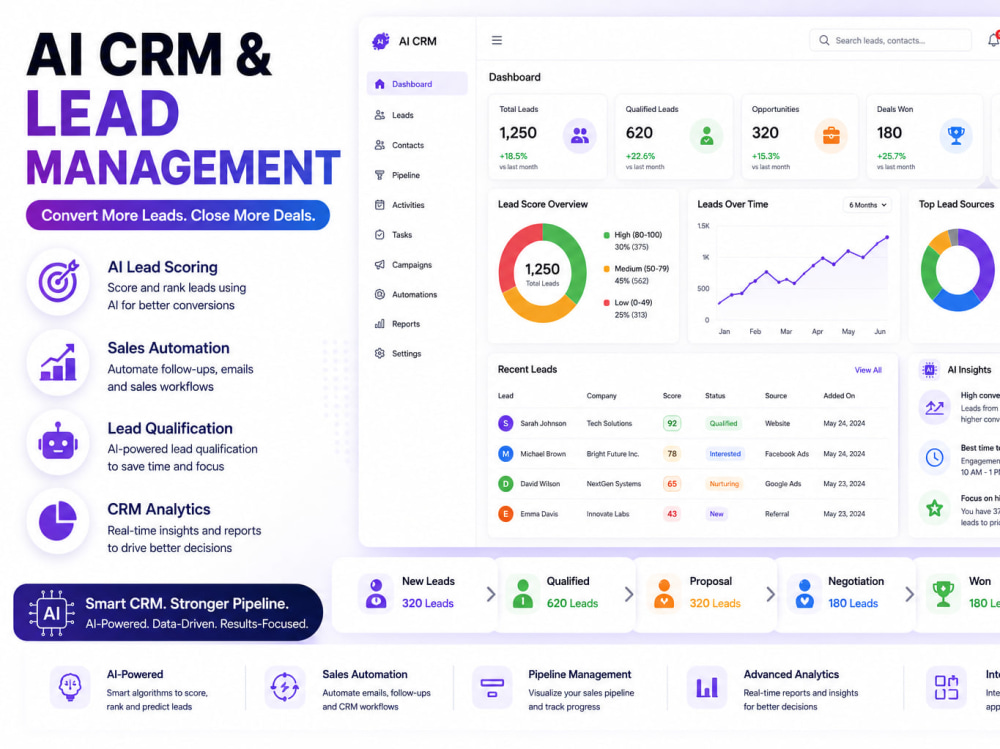The image size is (1000, 749).
Task: Click the Sales Automation growth chart icon
Action: 58,362
